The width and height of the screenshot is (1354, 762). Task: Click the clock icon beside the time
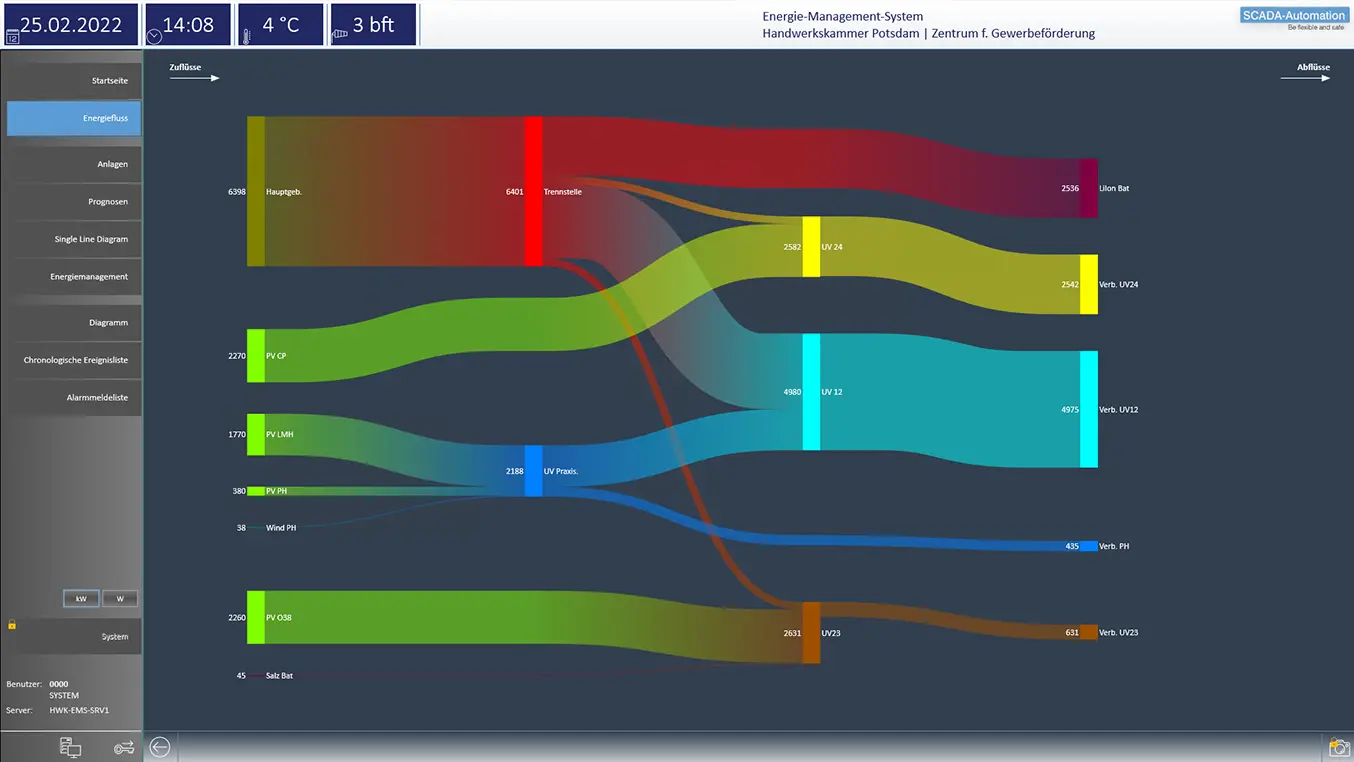pyautogui.click(x=153, y=36)
